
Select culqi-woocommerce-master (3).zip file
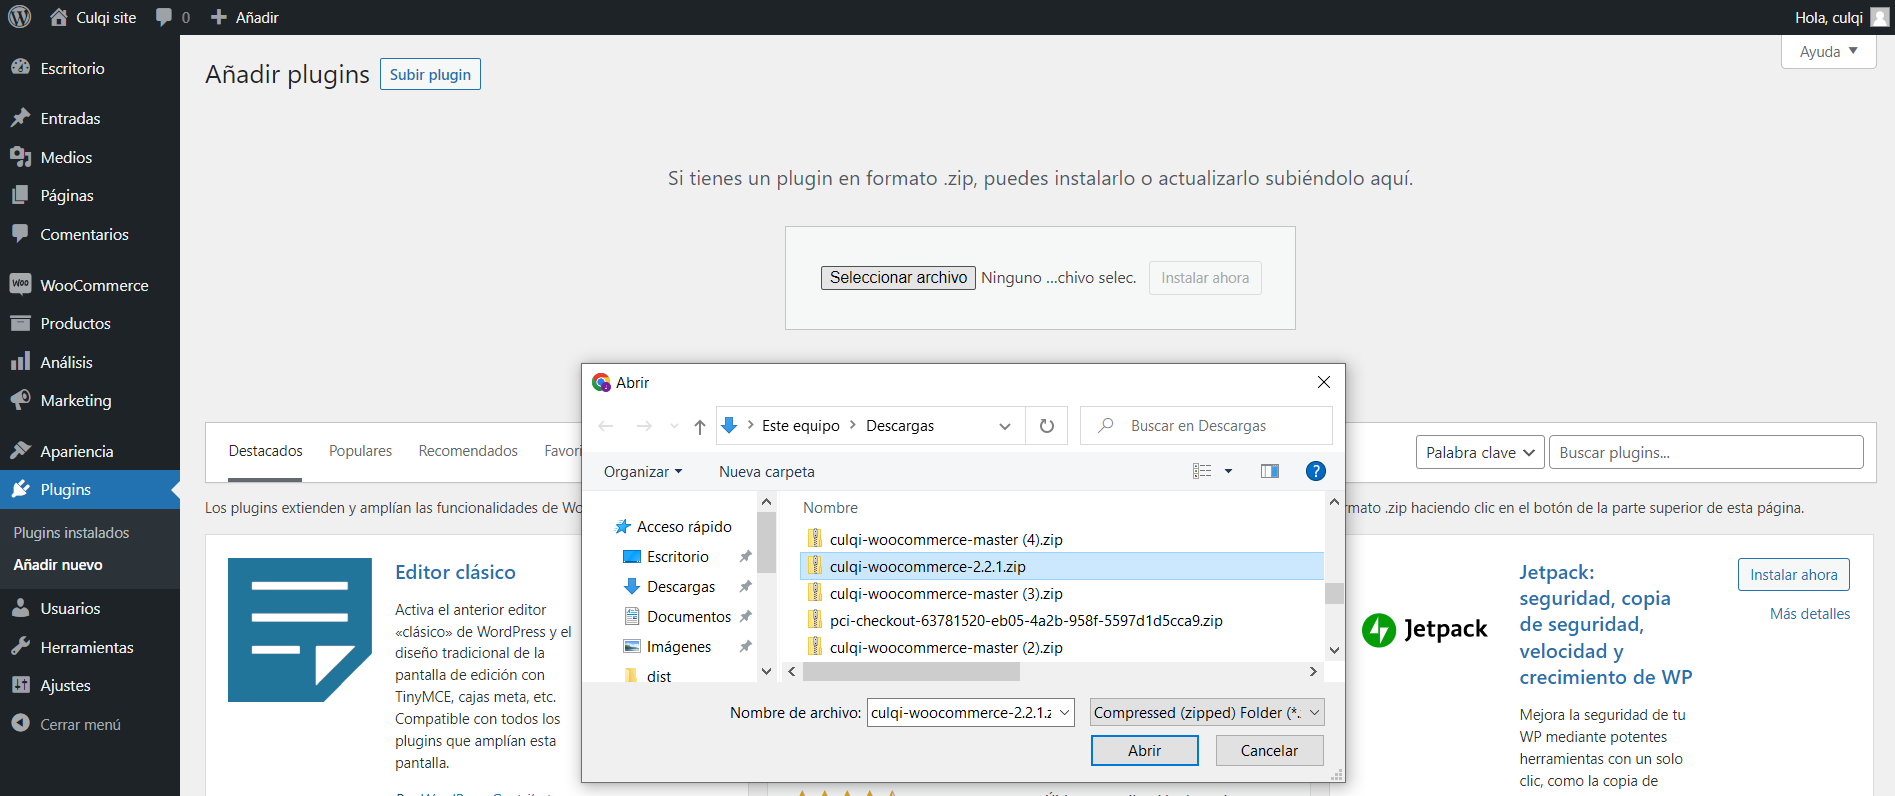pos(946,593)
